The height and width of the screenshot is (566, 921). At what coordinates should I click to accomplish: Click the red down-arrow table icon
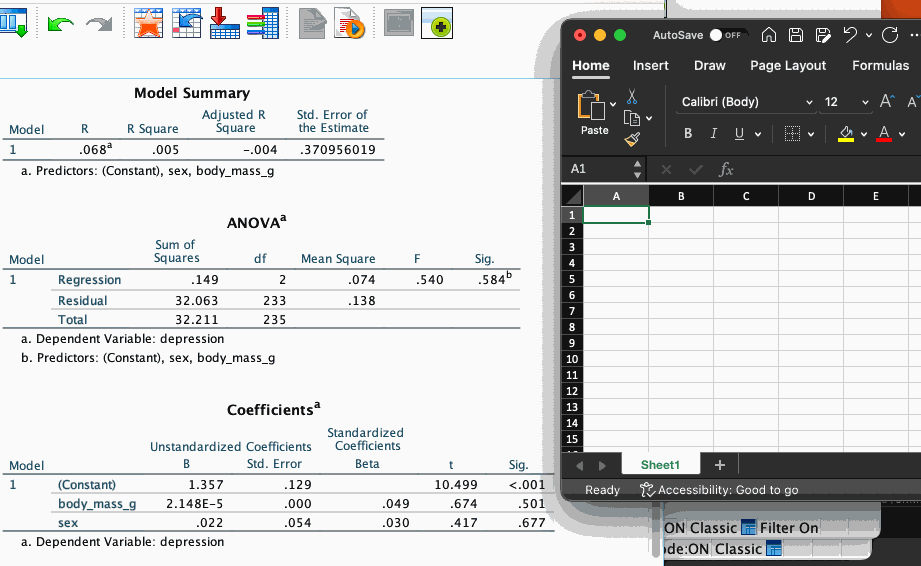click(x=225, y=24)
